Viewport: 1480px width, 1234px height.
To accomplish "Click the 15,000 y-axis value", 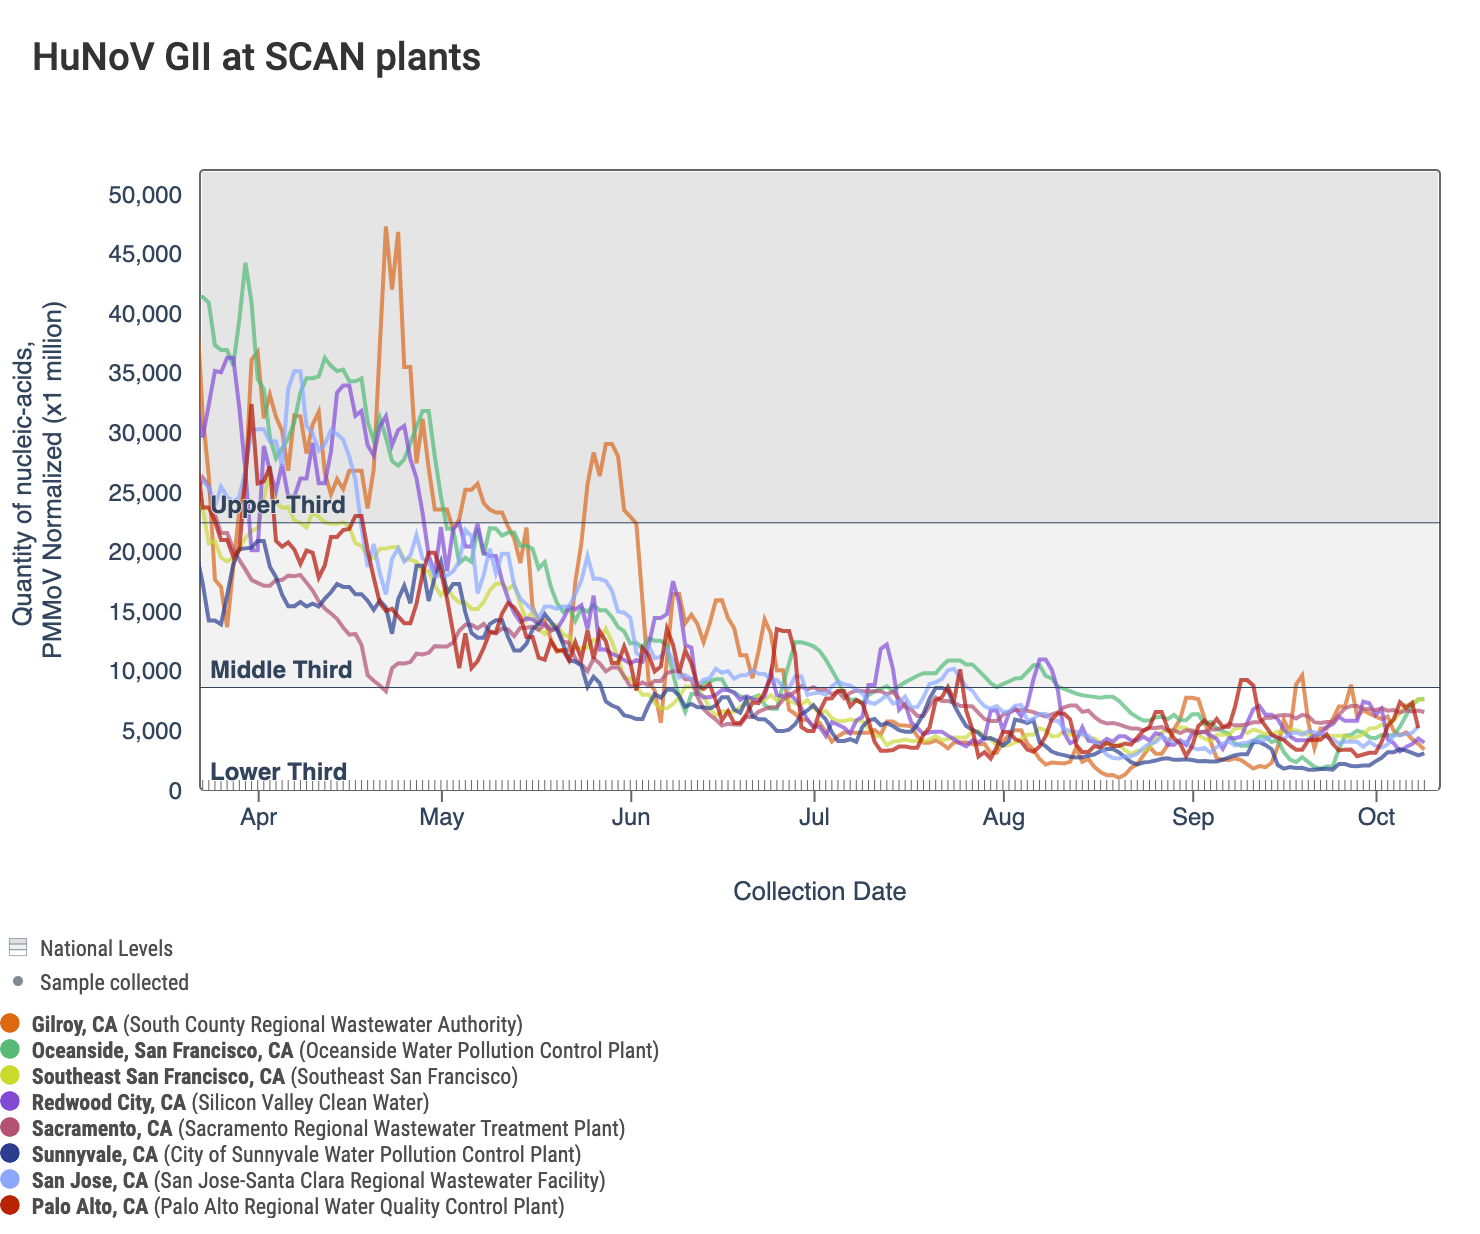I will click(145, 612).
